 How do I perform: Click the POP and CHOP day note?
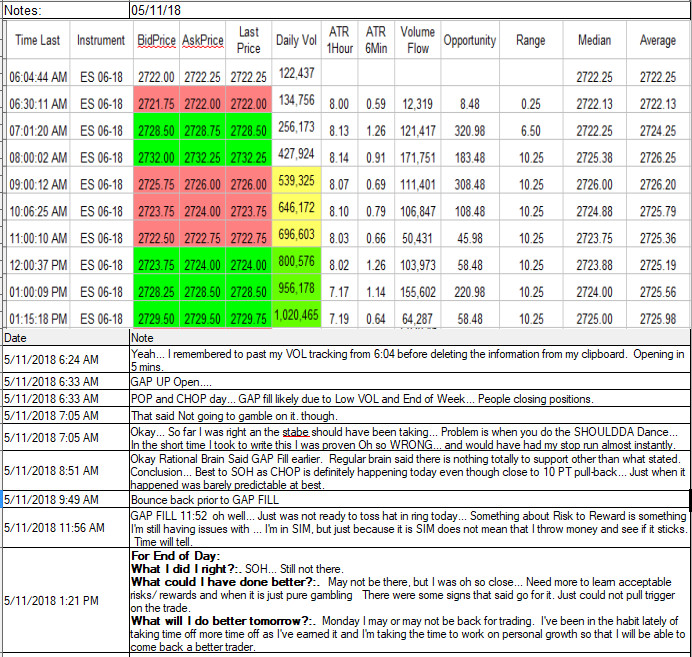click(410, 399)
